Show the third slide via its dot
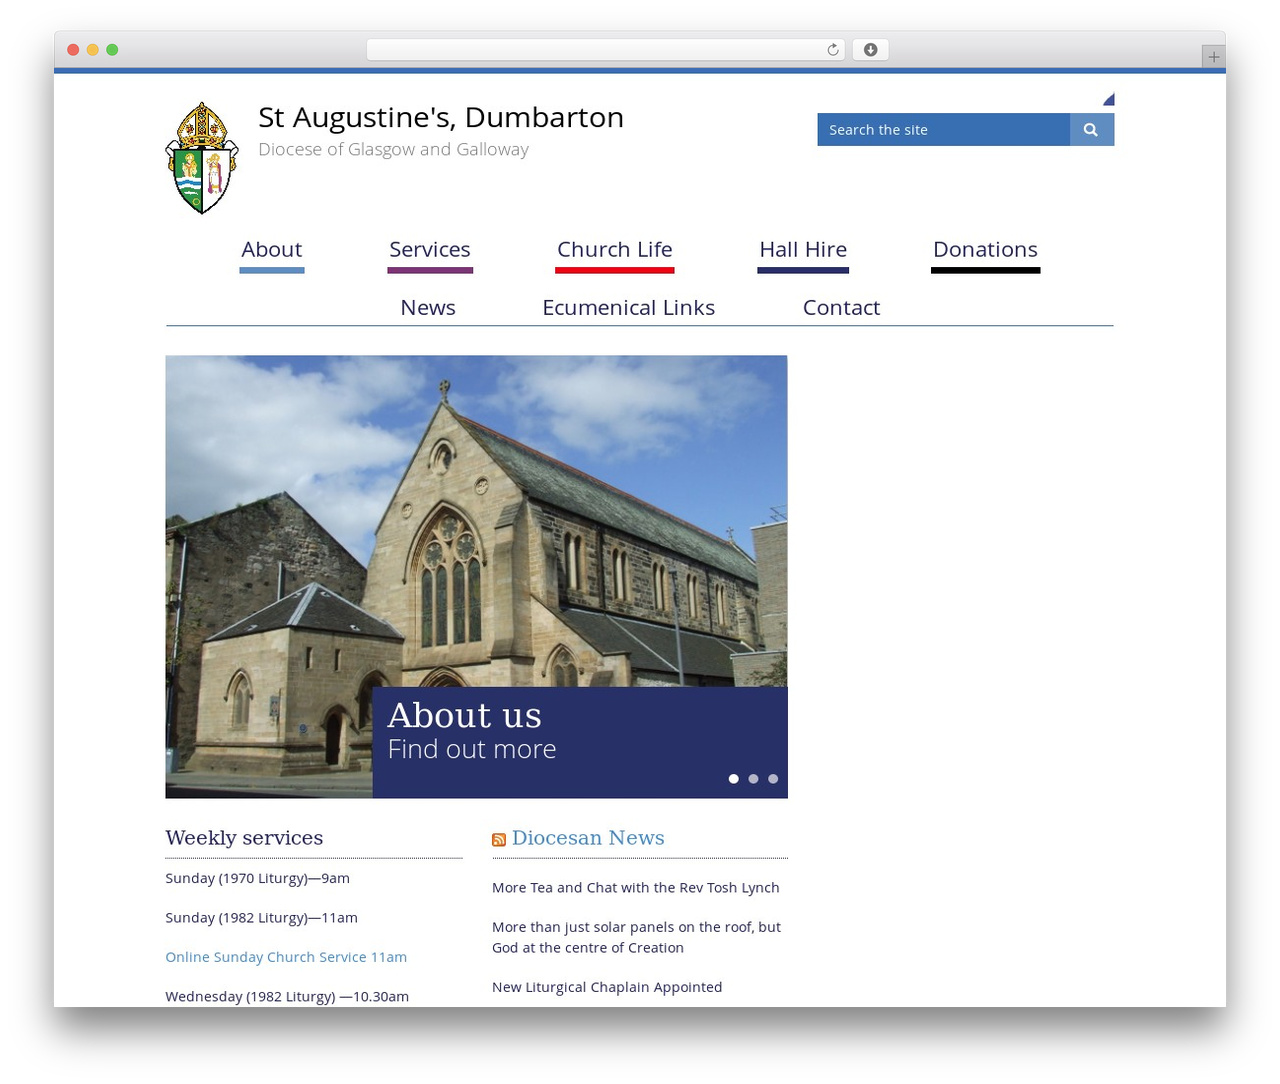Viewport: 1280px width, 1084px height. coord(773,779)
